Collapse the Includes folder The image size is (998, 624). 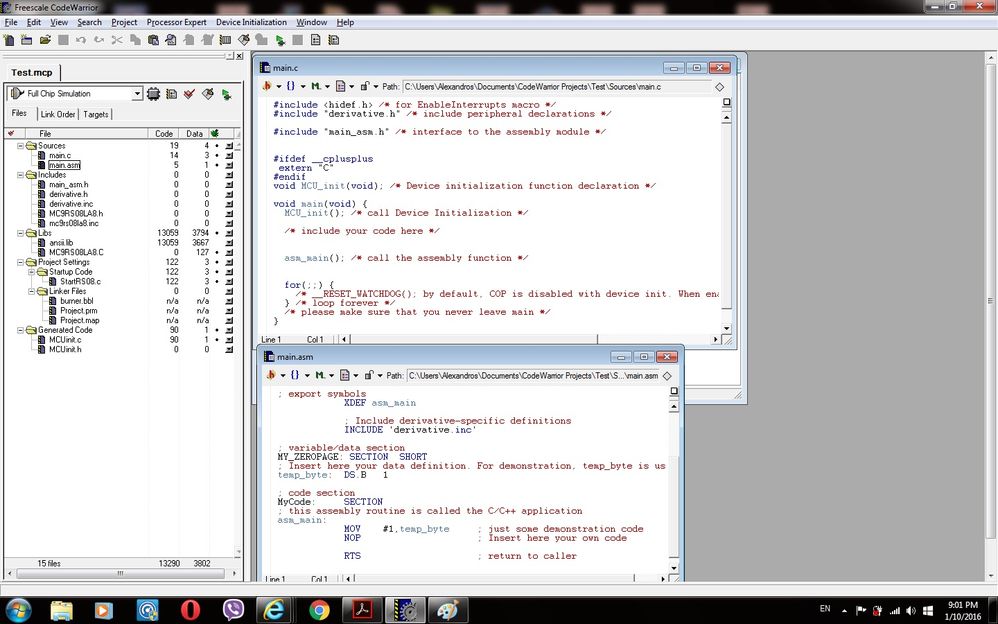20,174
